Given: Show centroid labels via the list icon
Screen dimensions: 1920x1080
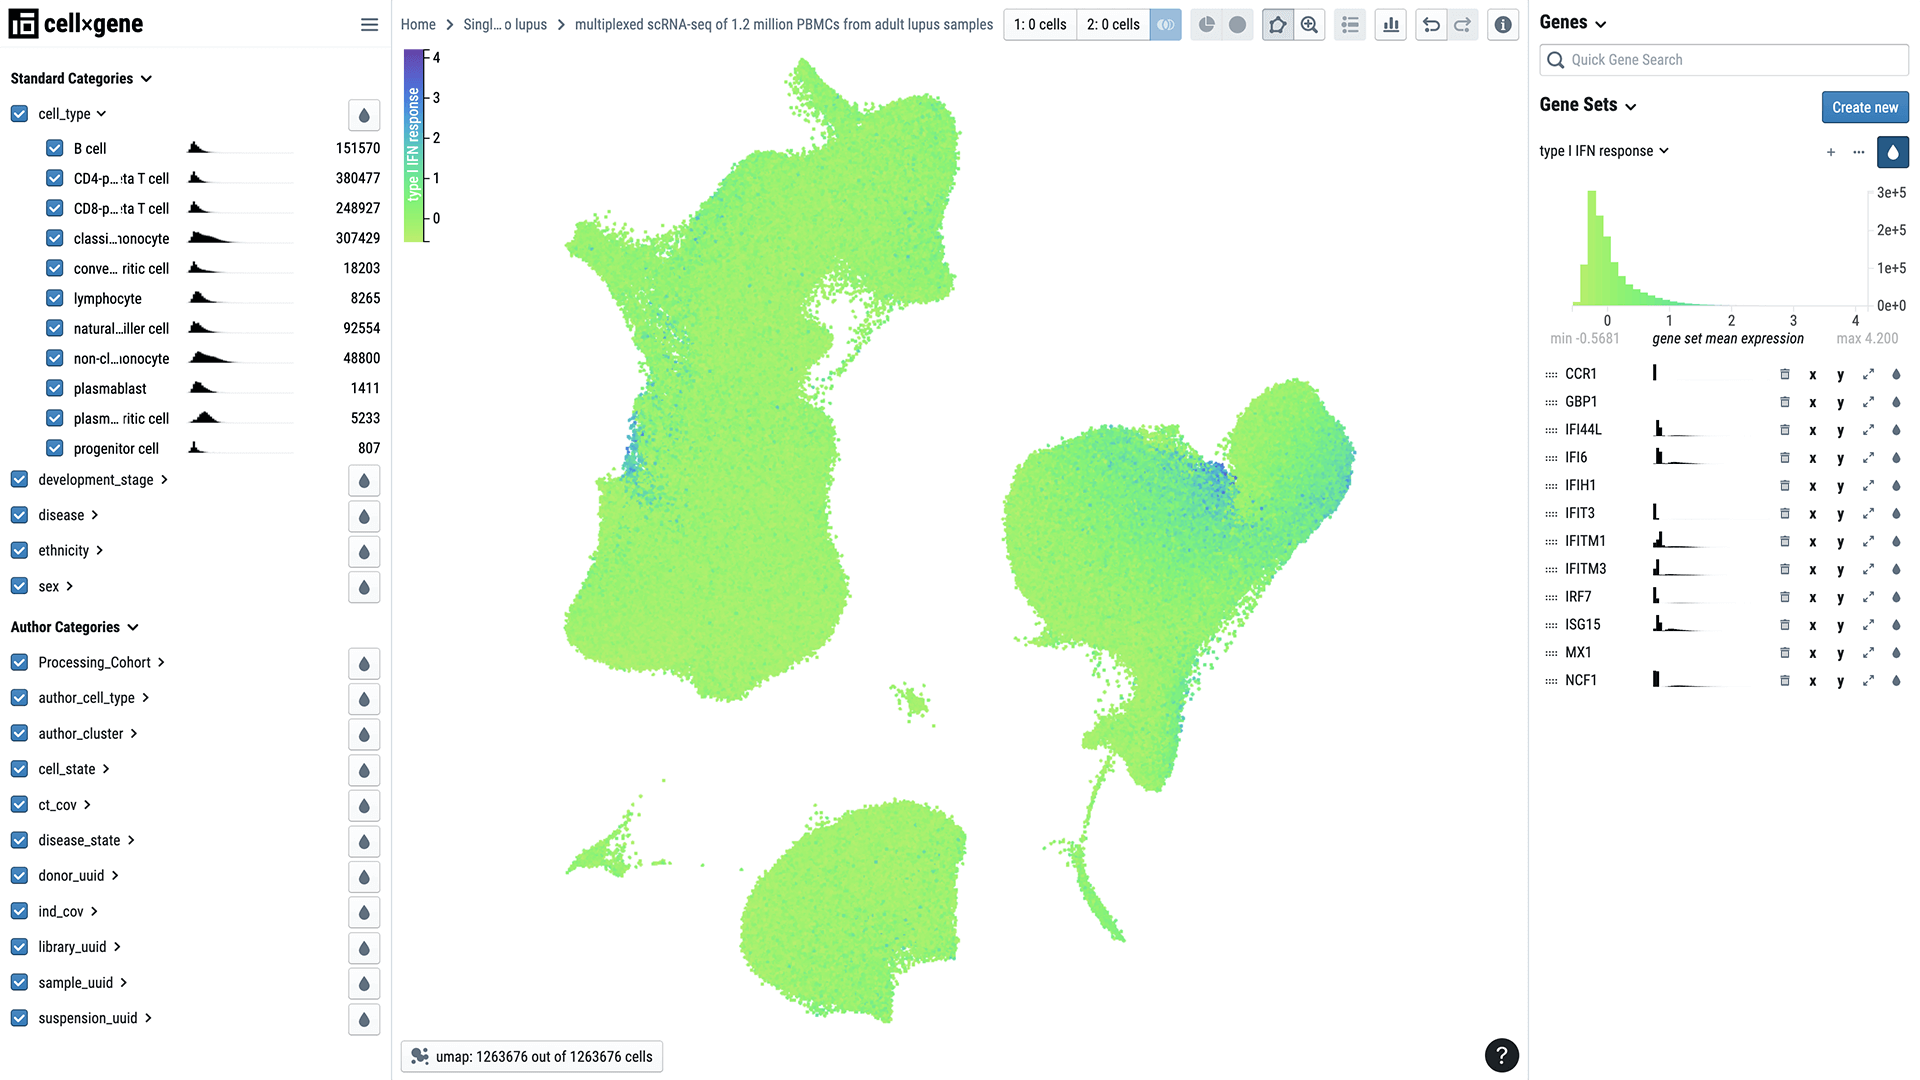Looking at the screenshot, I should pyautogui.click(x=1349, y=24).
